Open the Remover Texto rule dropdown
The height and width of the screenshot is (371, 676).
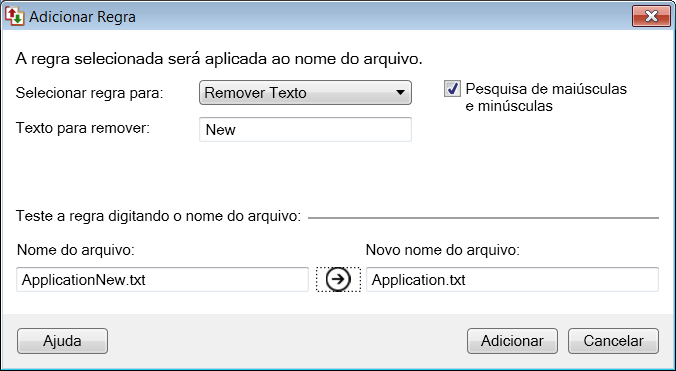pyautogui.click(x=305, y=93)
